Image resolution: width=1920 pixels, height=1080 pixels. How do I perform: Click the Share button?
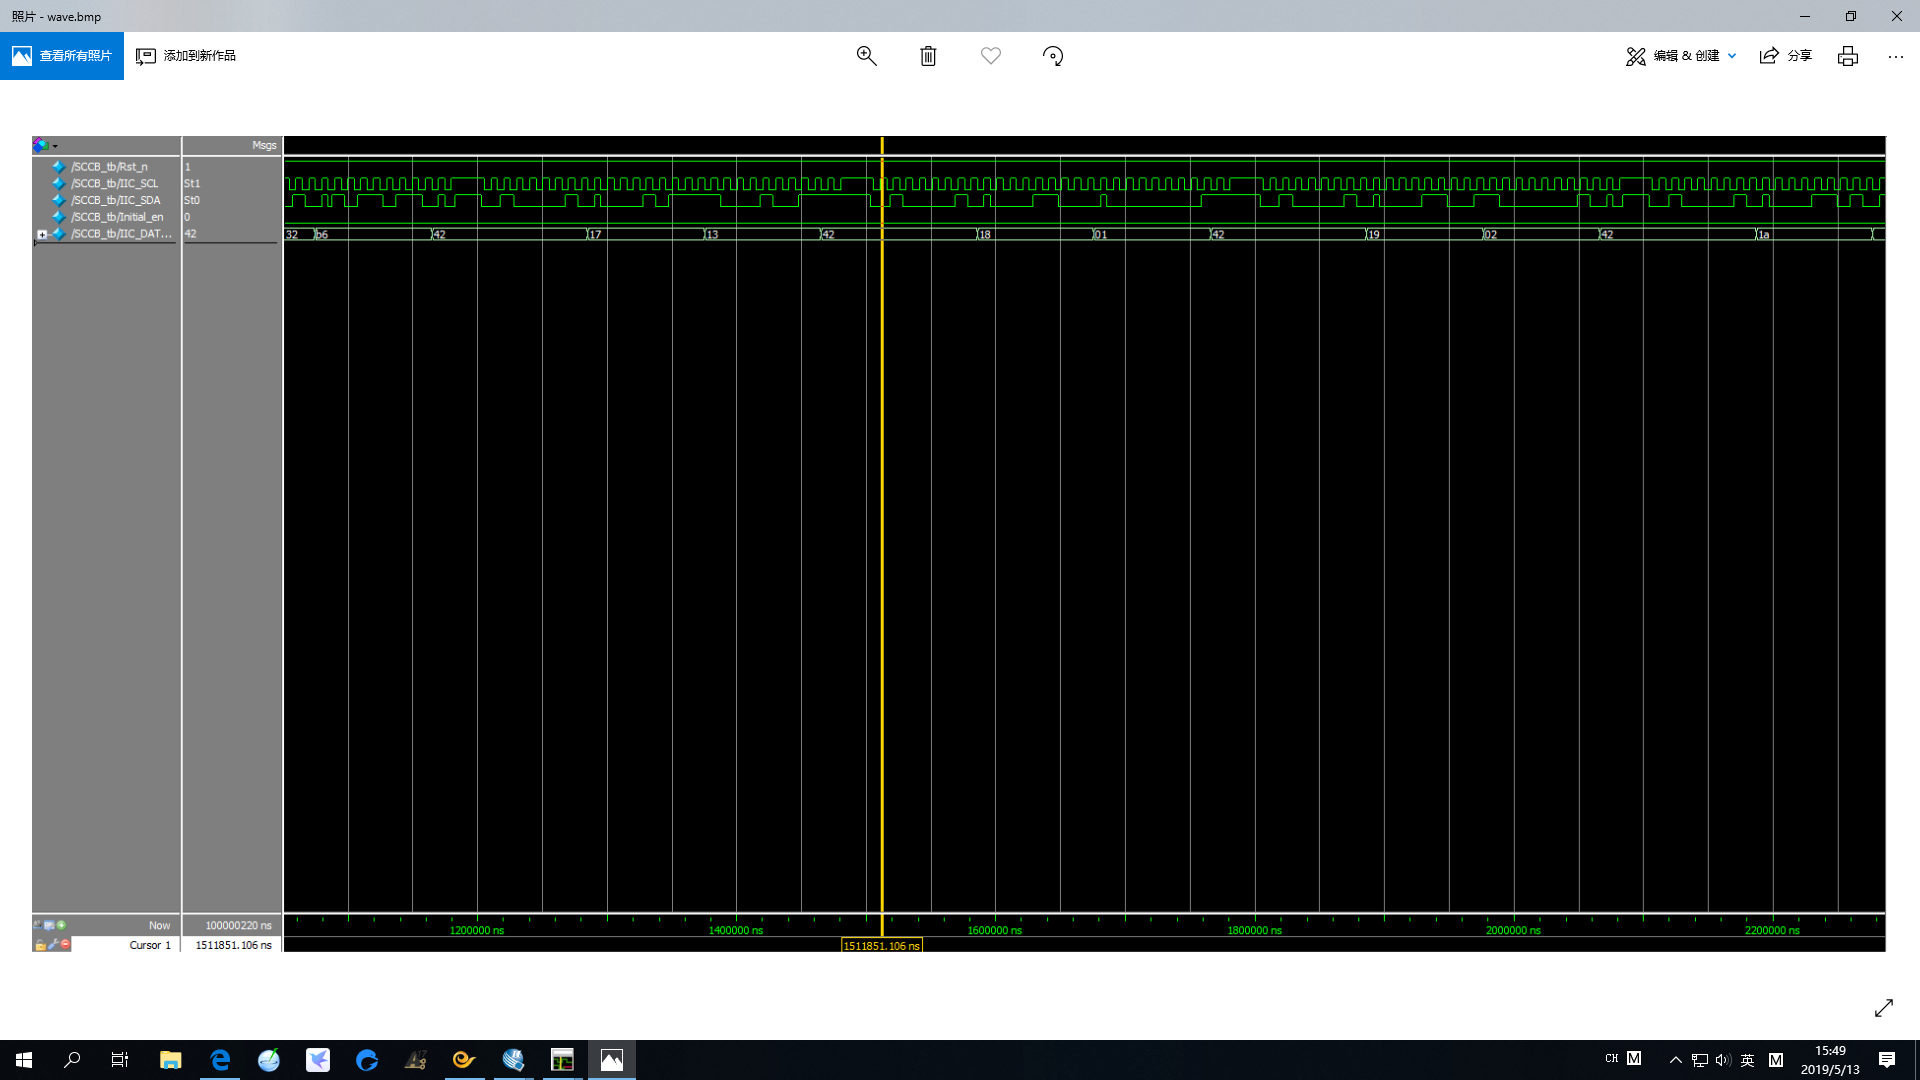pyautogui.click(x=1786, y=56)
